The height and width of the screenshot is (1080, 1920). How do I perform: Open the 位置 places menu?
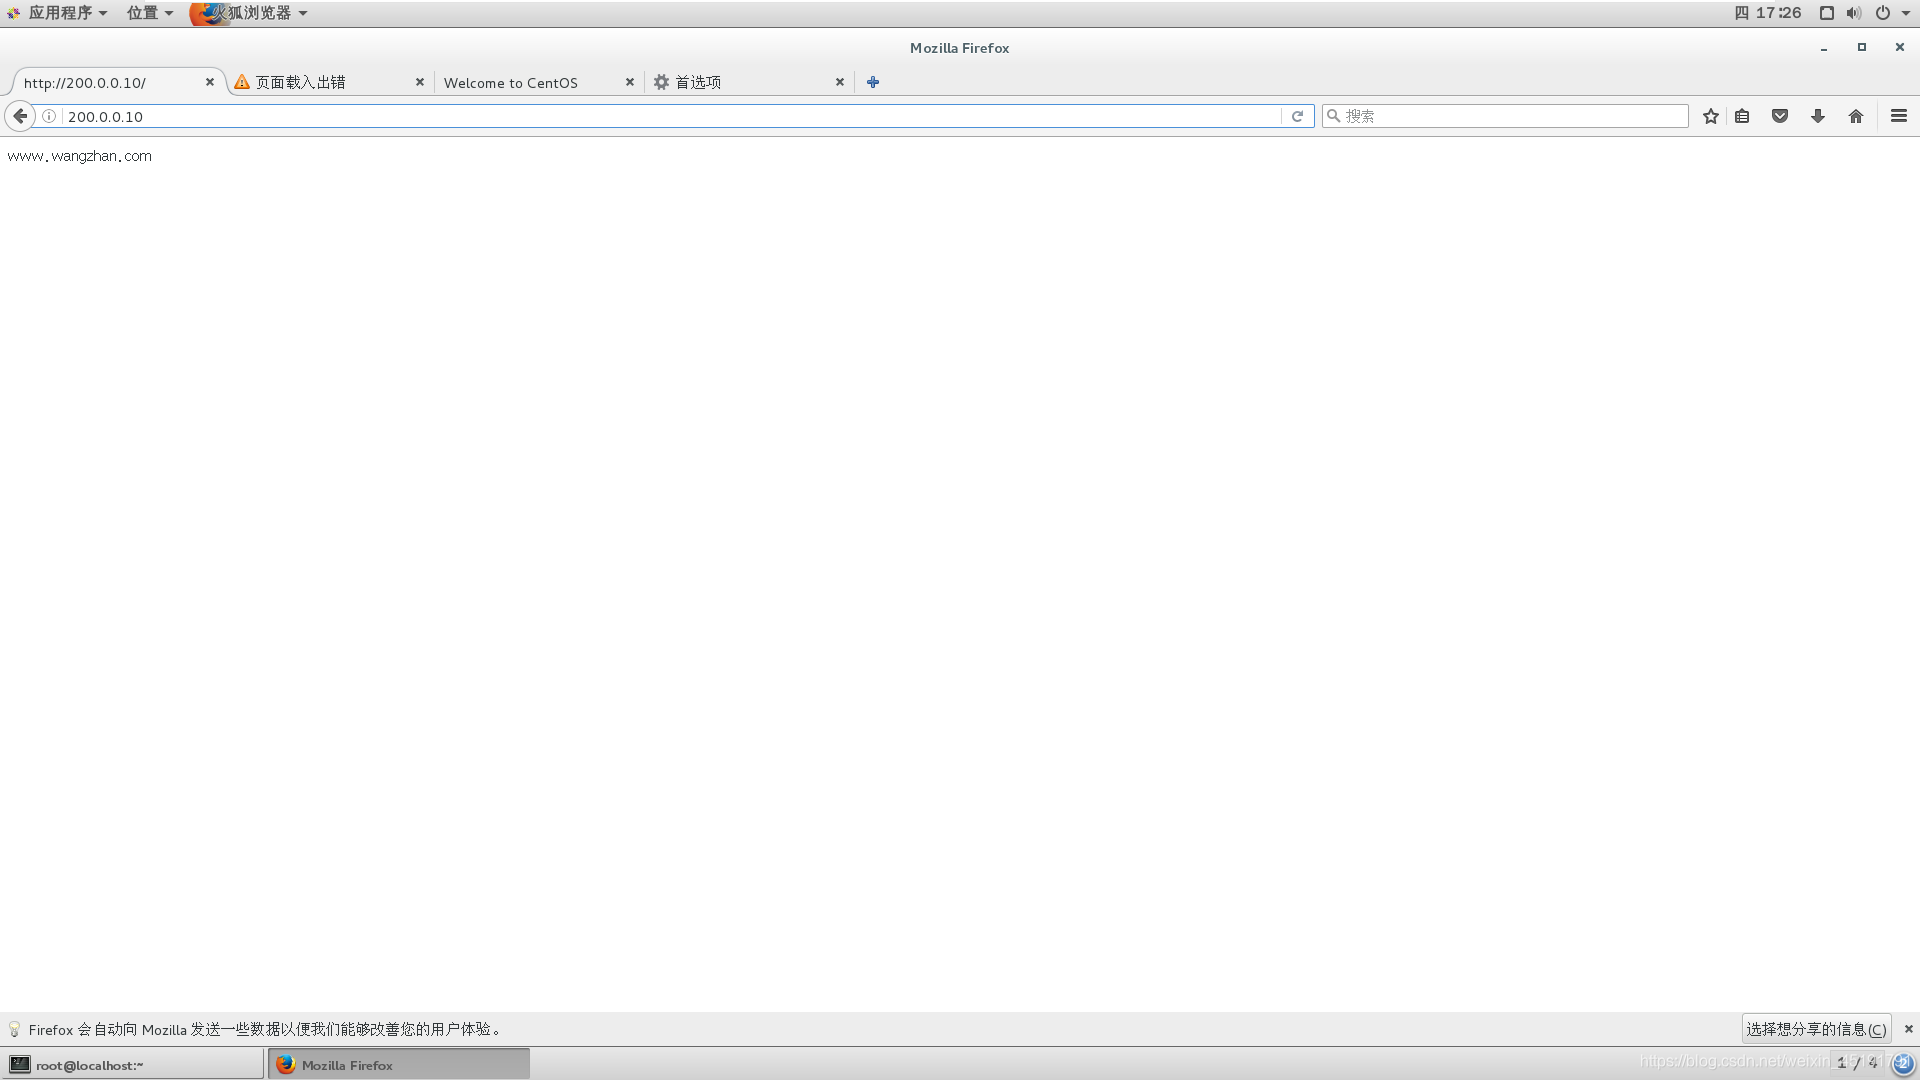point(149,13)
